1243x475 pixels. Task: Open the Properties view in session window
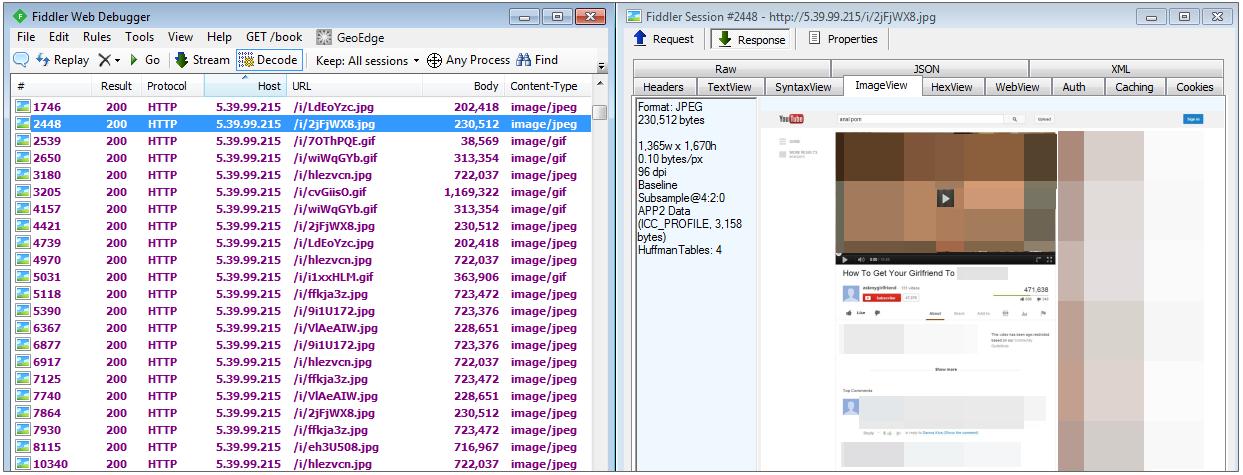click(843, 39)
